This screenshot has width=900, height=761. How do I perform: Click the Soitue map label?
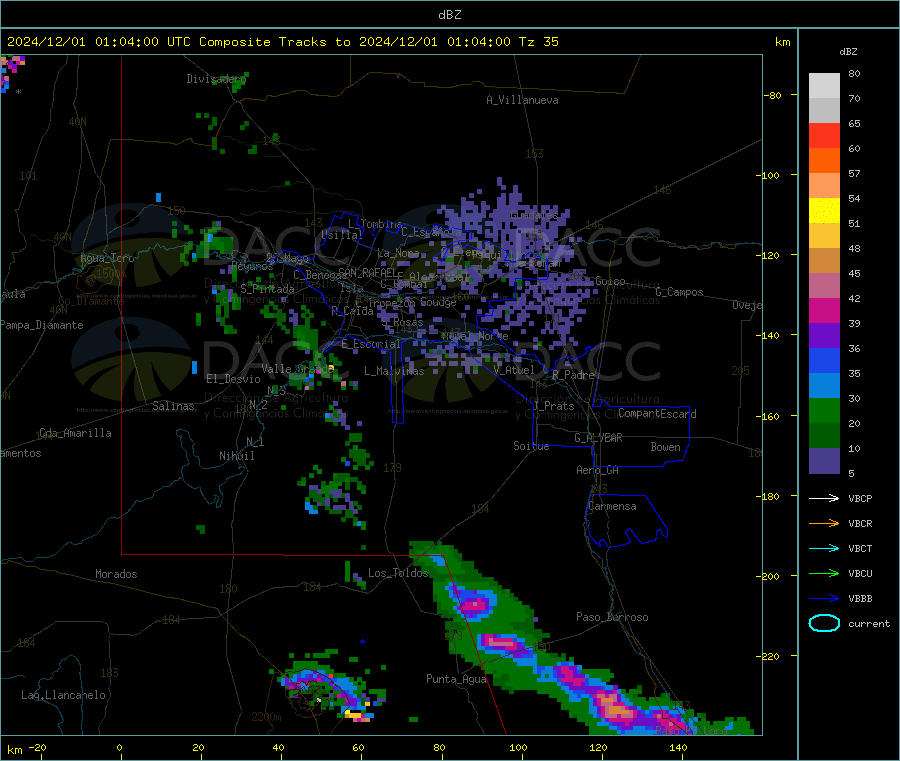coord(531,446)
